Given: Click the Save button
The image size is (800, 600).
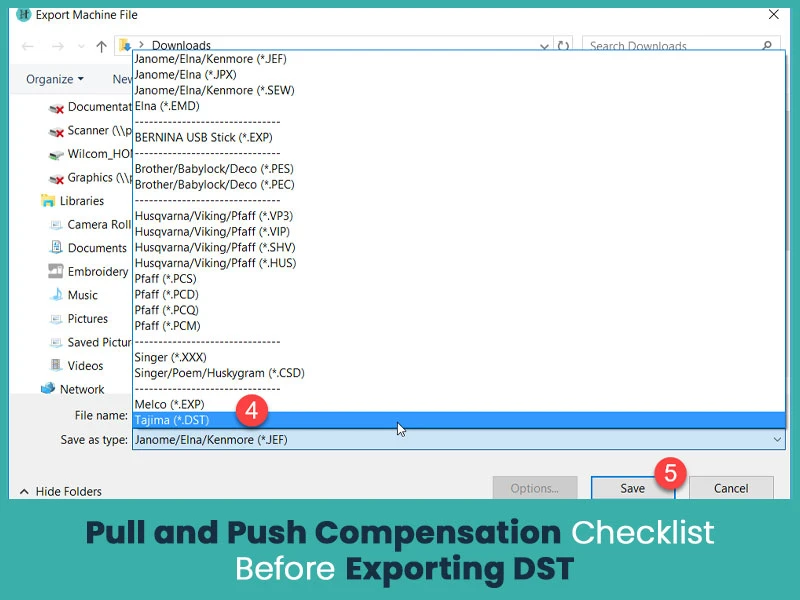Looking at the screenshot, I should pyautogui.click(x=631, y=488).
